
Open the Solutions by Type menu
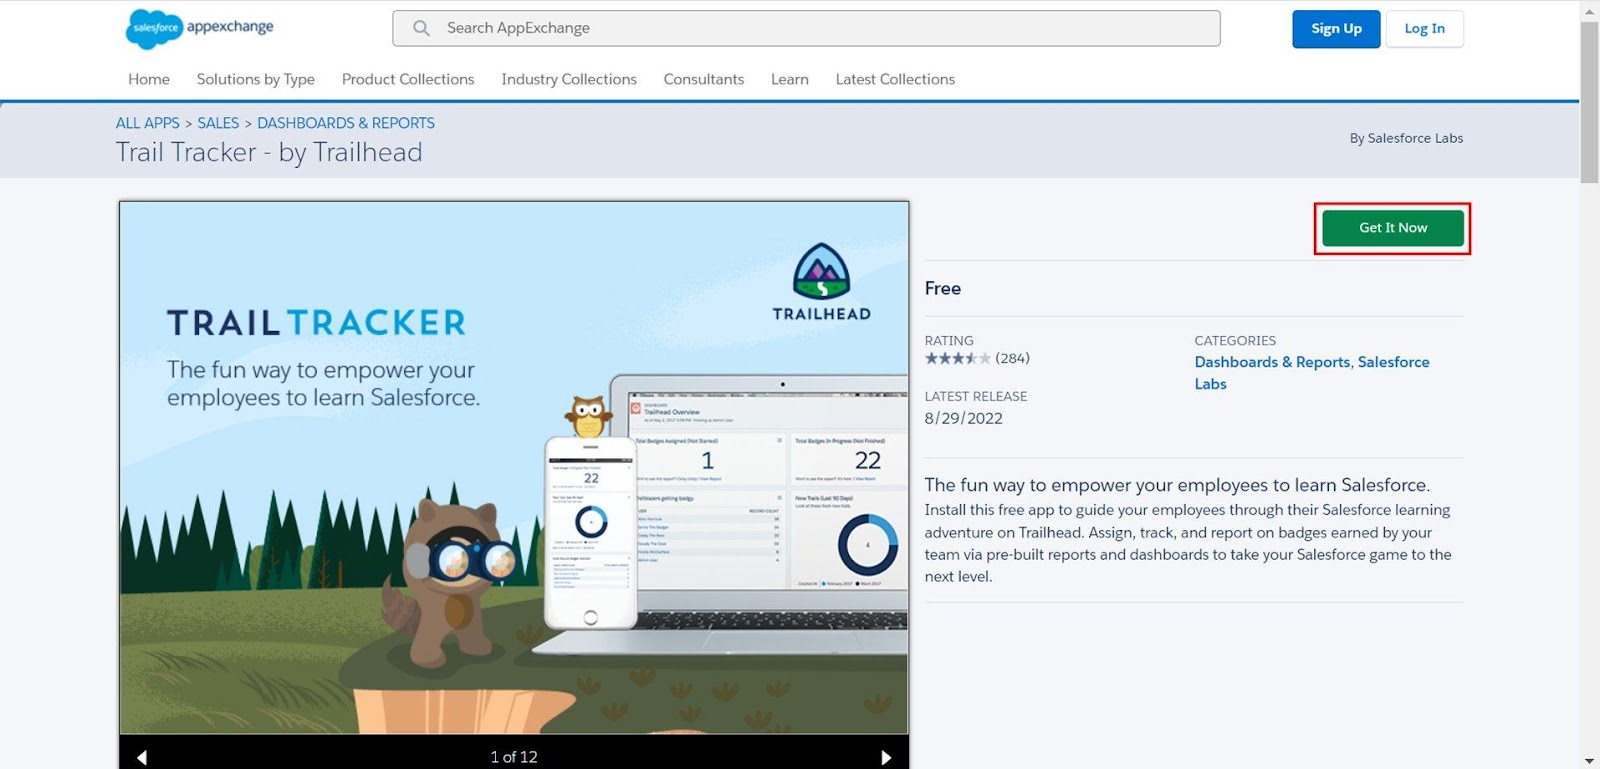pos(256,79)
